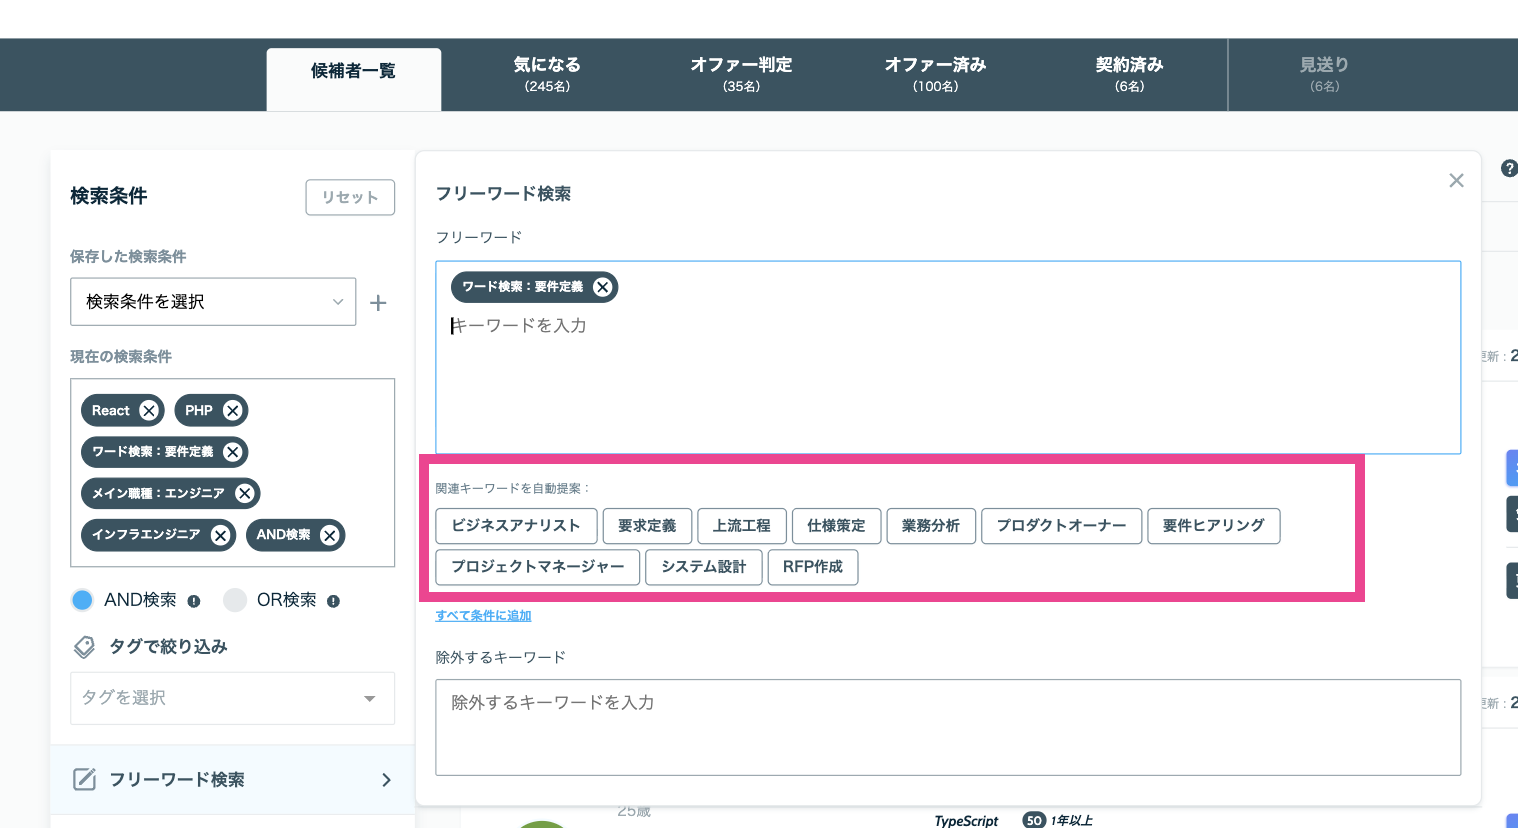Viewport: 1518px width, 828px height.
Task: Expand the フリーワード検索 section chevron
Action: coord(387,780)
